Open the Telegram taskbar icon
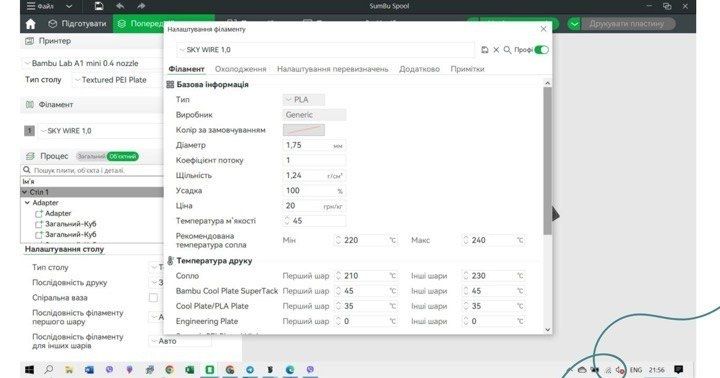Viewport: 720px width, 378px height. 250,370
